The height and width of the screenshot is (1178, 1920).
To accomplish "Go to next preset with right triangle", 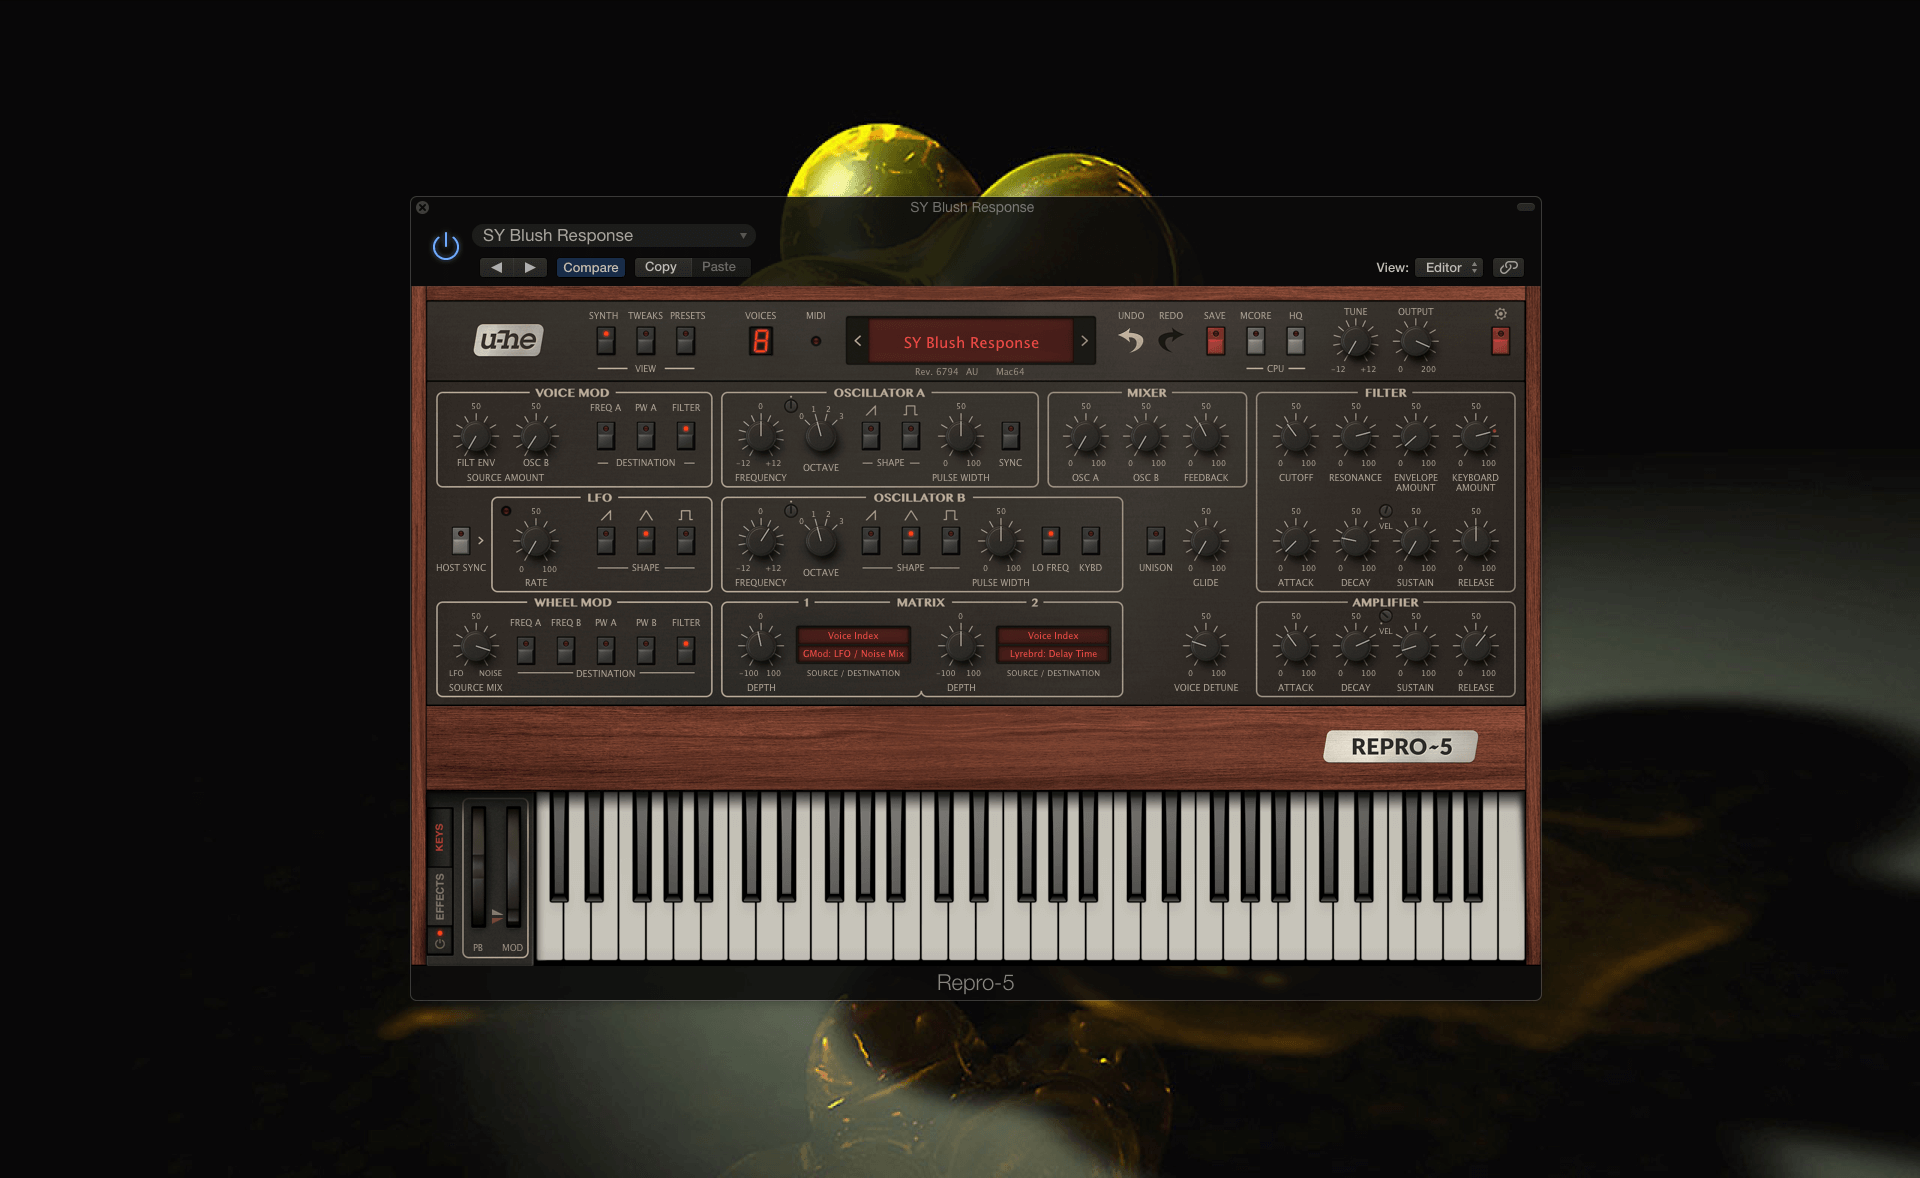I will click(530, 267).
